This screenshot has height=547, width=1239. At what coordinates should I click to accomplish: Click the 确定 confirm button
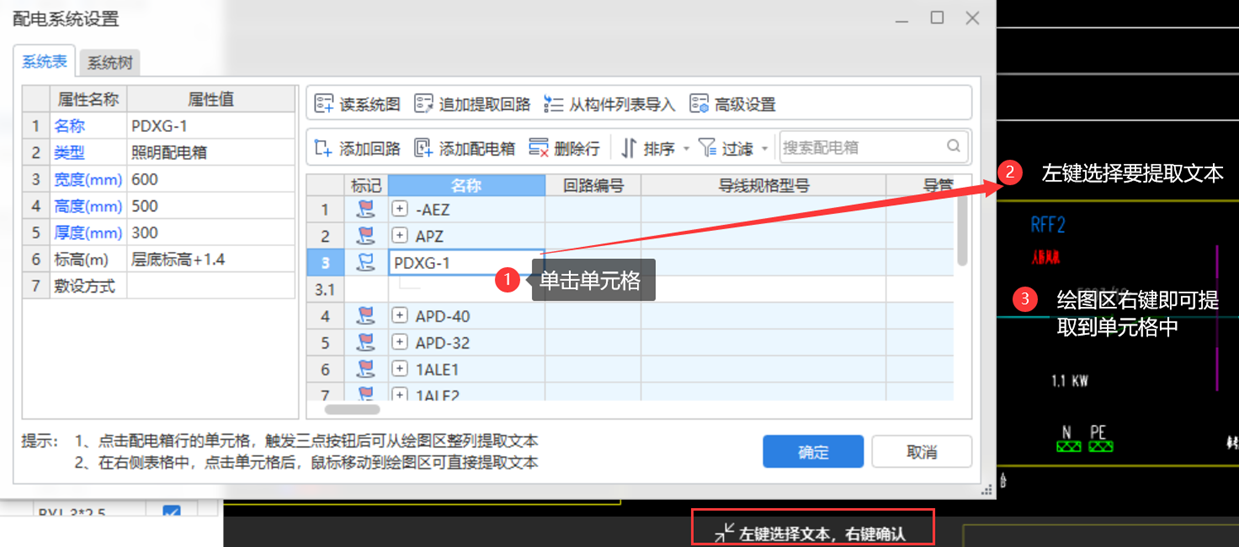[812, 452]
